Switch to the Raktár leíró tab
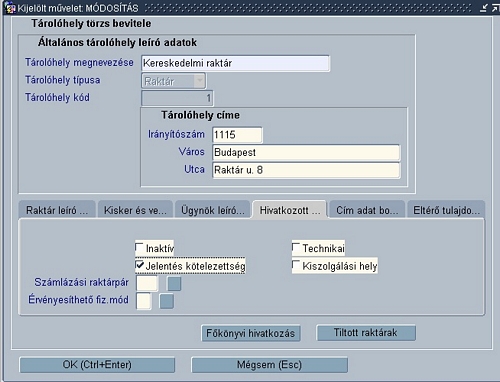This screenshot has width=500, height=382. coord(57,210)
